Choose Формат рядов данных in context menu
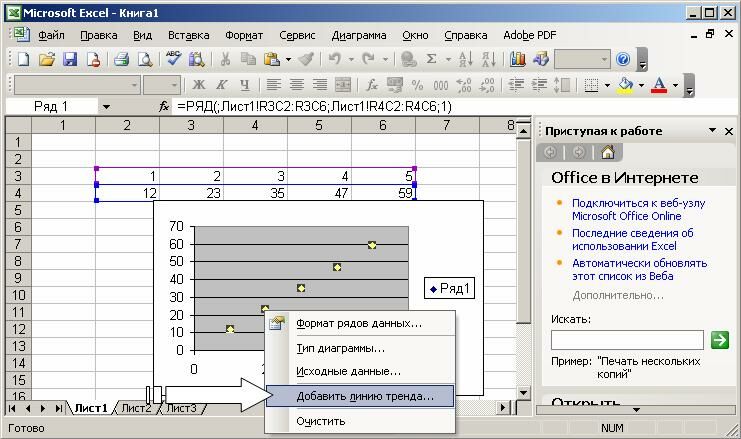The width and height of the screenshot is (741, 439). 360,324
